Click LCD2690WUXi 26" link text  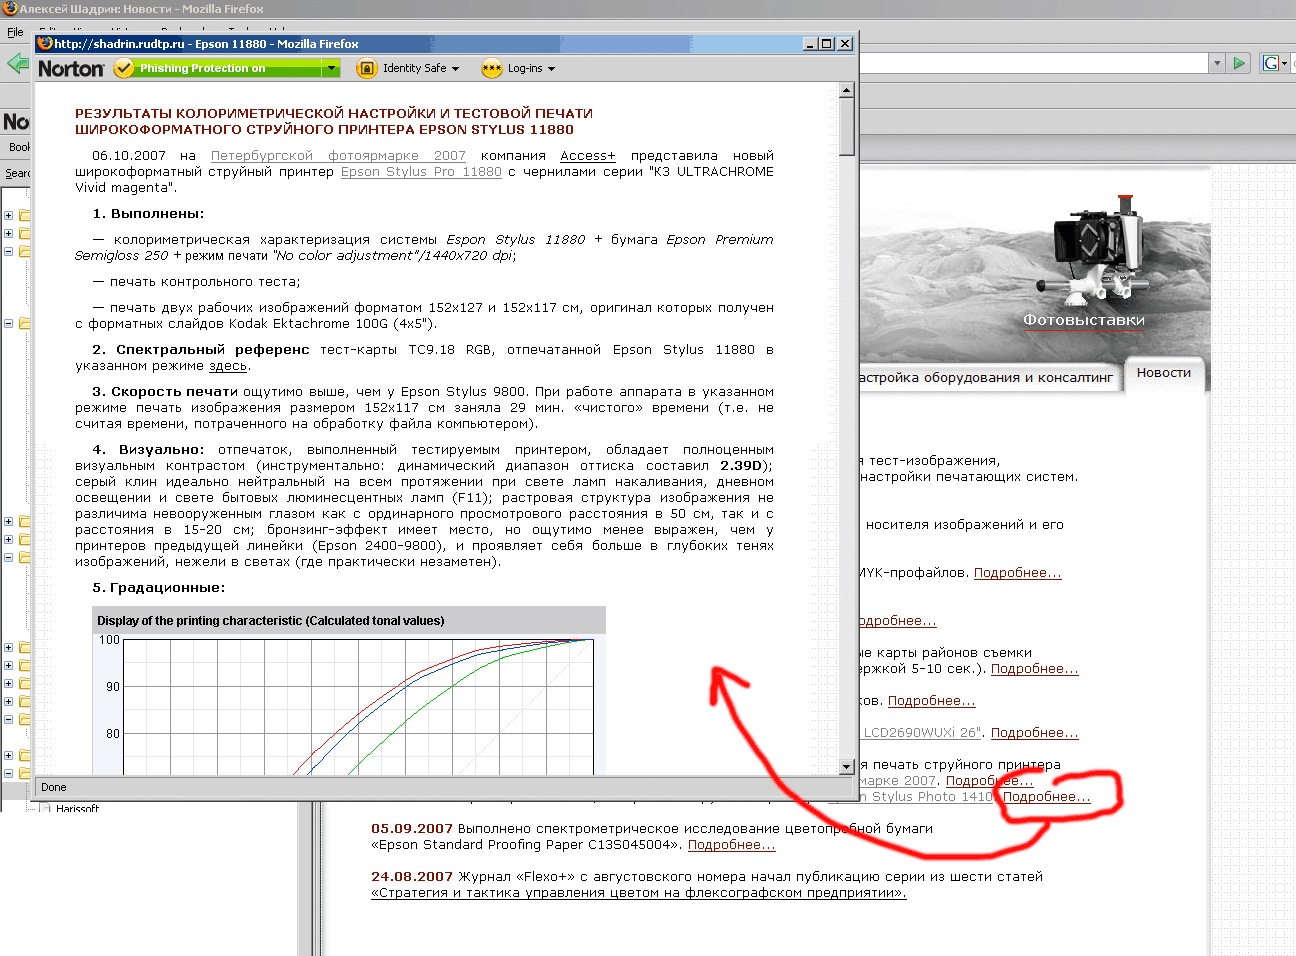[921, 732]
